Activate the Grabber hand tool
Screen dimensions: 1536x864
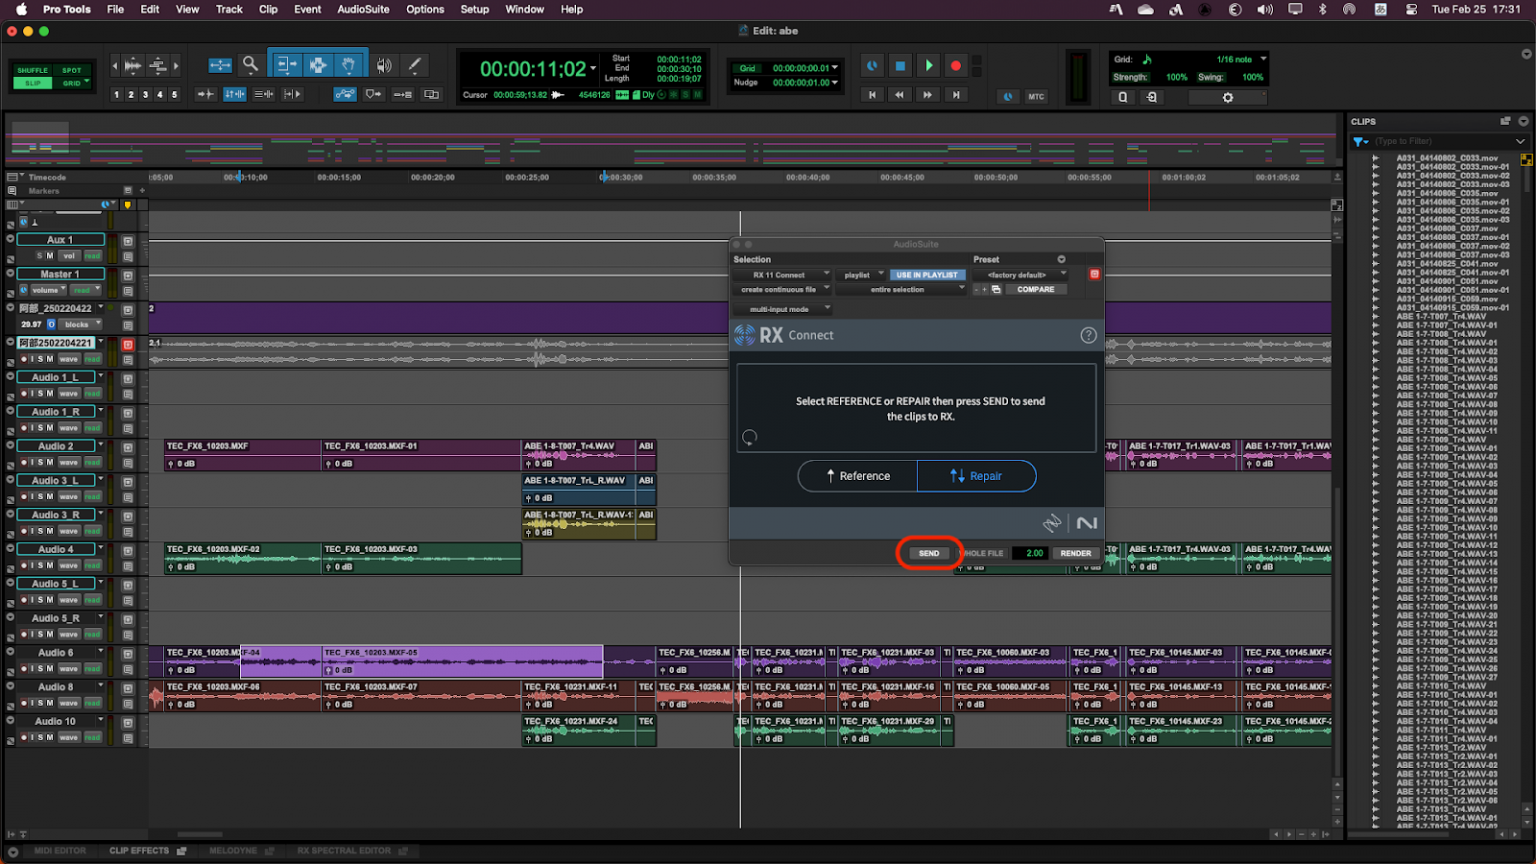click(x=348, y=63)
